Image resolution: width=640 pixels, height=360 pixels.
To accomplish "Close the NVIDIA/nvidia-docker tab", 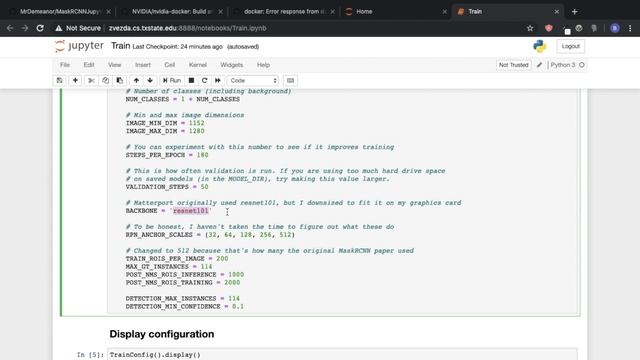I will (x=220, y=12).
